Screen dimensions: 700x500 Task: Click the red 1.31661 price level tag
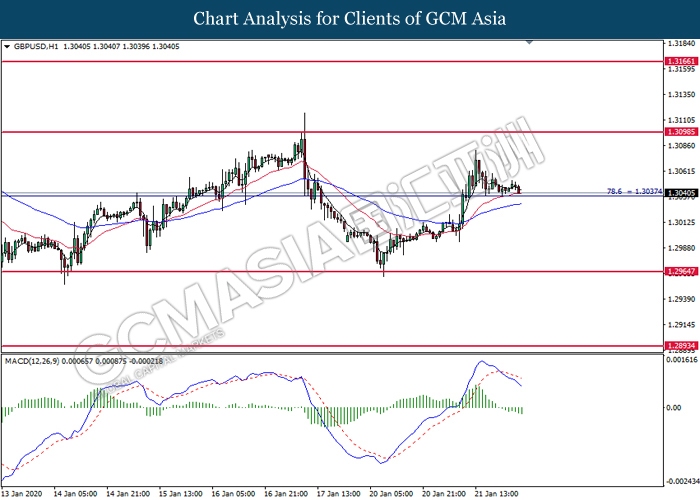point(681,61)
